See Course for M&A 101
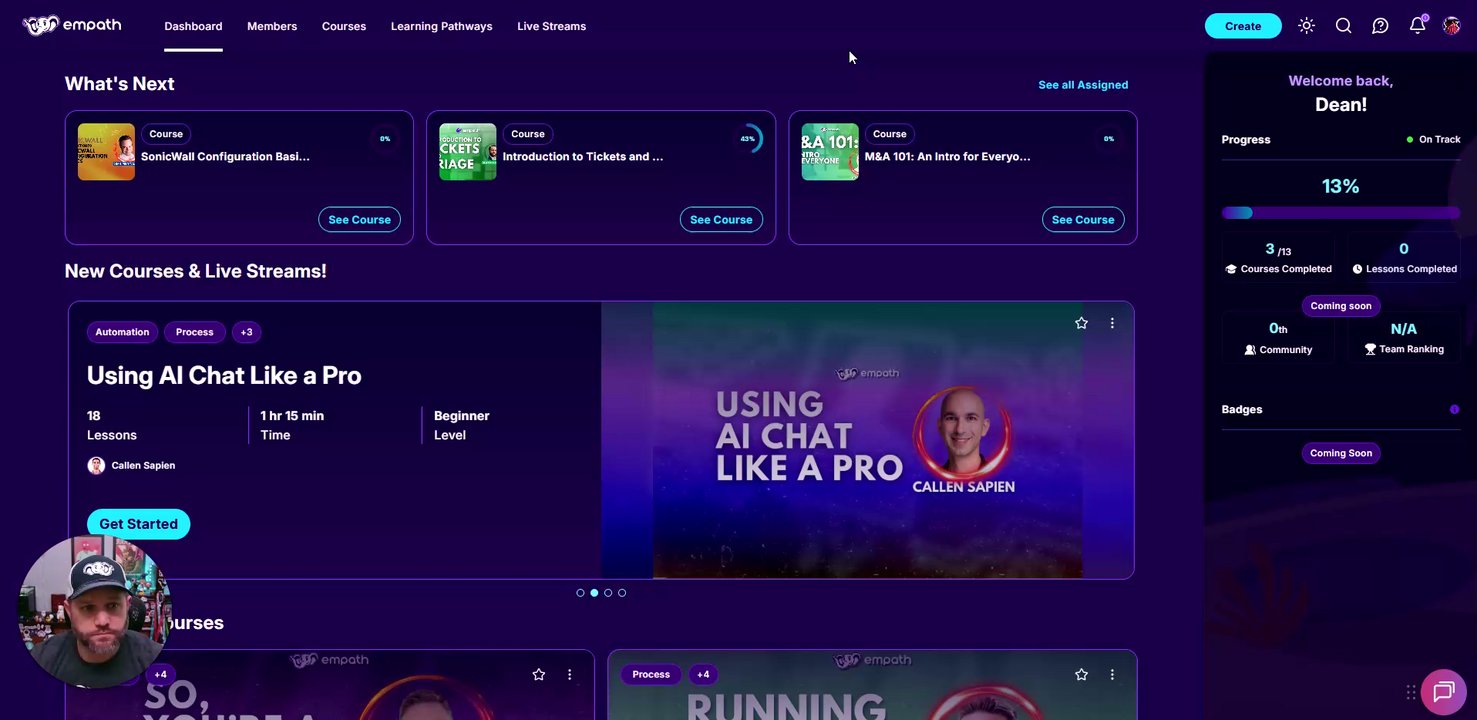The width and height of the screenshot is (1477, 720). pyautogui.click(x=1083, y=220)
